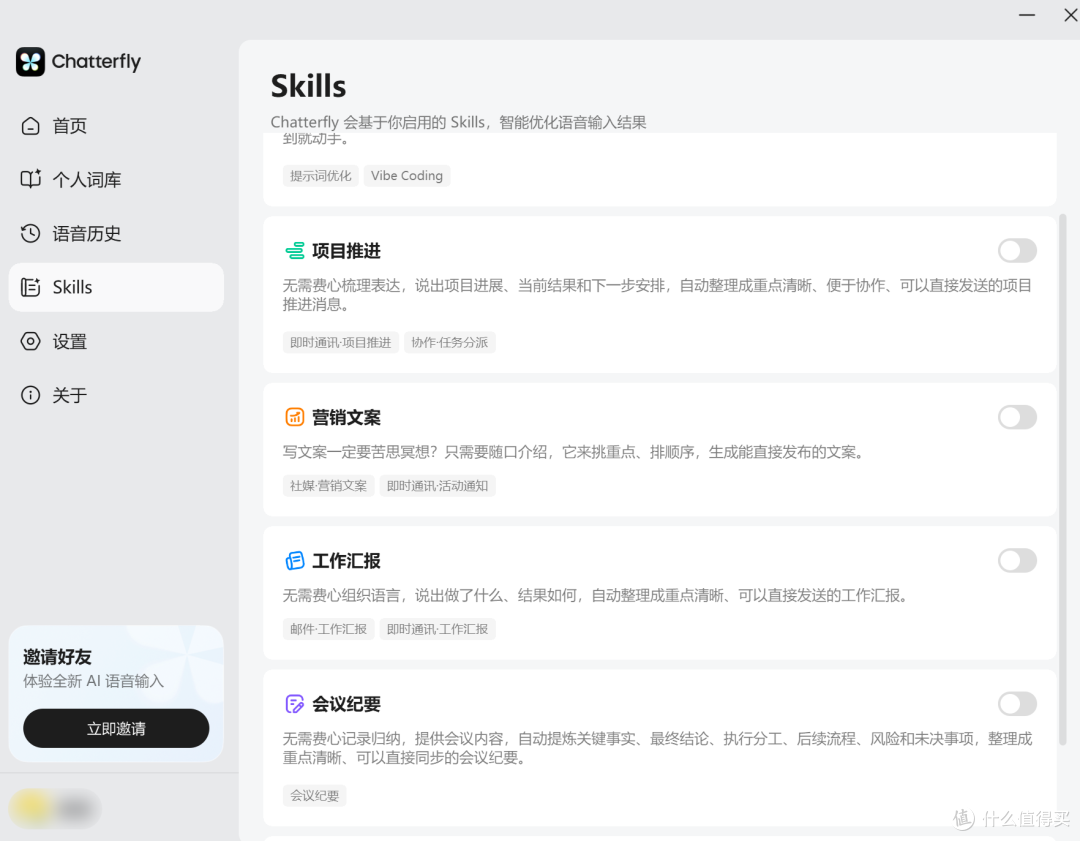Go to 个人词库 personal dictionary
Viewport: 1080px width, 841px height.
point(116,179)
